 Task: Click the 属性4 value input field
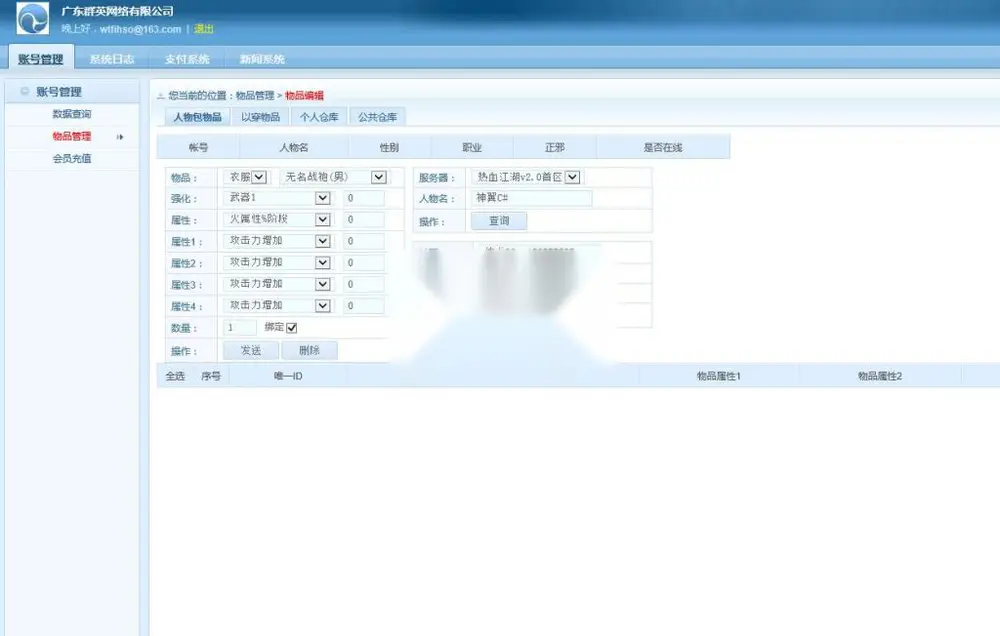364,306
